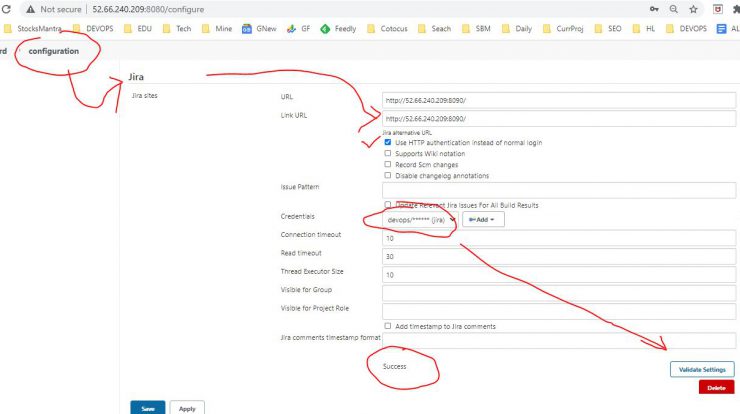The image size is (740, 414).
Task: Uncheck Use HTTP authentication instead of normal login
Action: coord(387,142)
